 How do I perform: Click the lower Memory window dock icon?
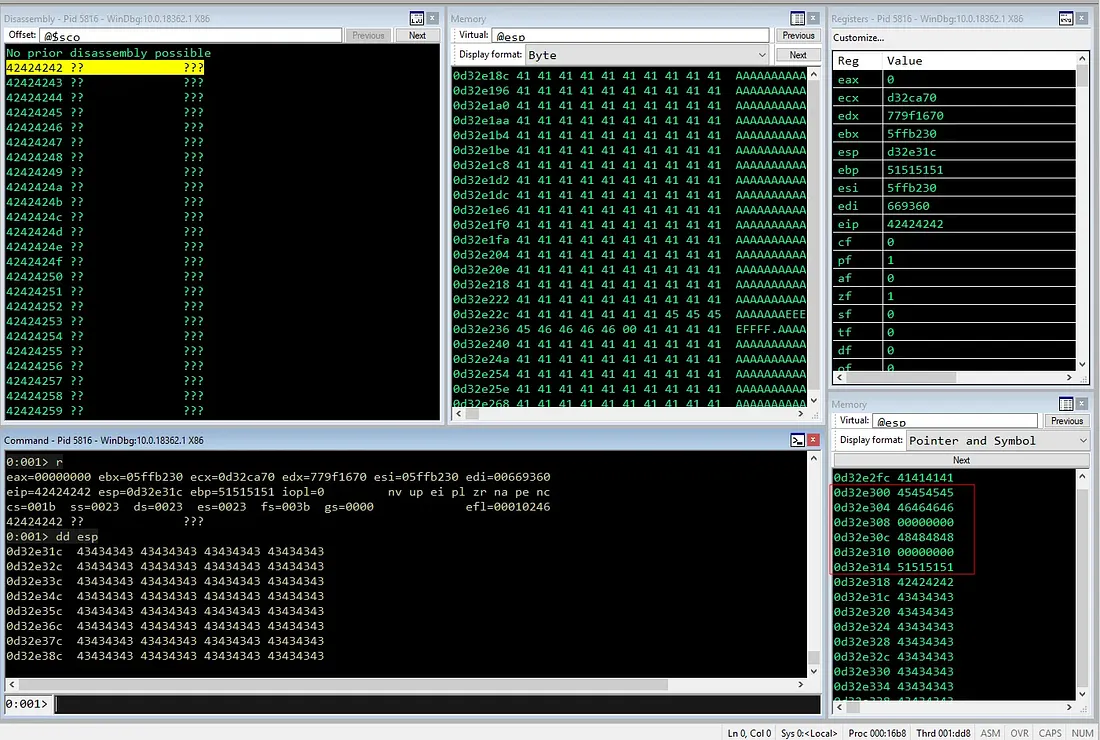click(x=1066, y=403)
